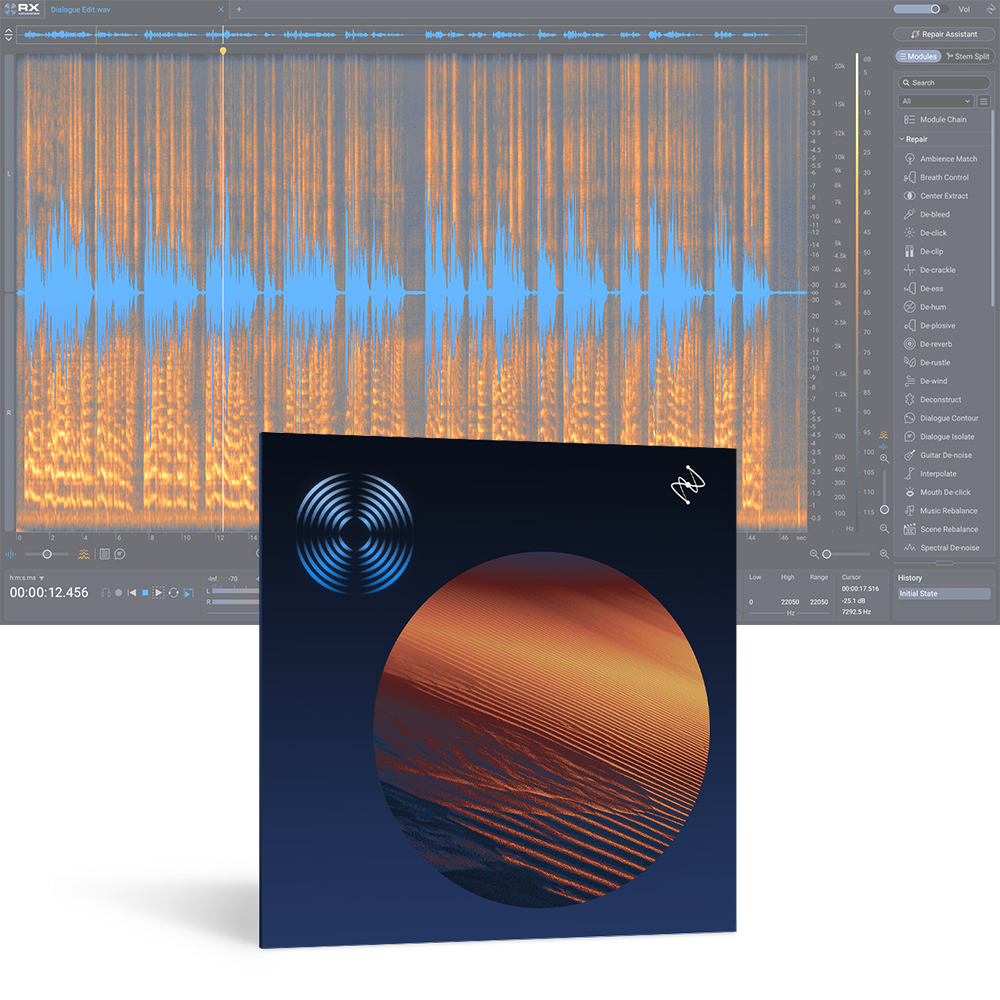
Task: Click the speech bubble comments icon
Action: tap(120, 554)
